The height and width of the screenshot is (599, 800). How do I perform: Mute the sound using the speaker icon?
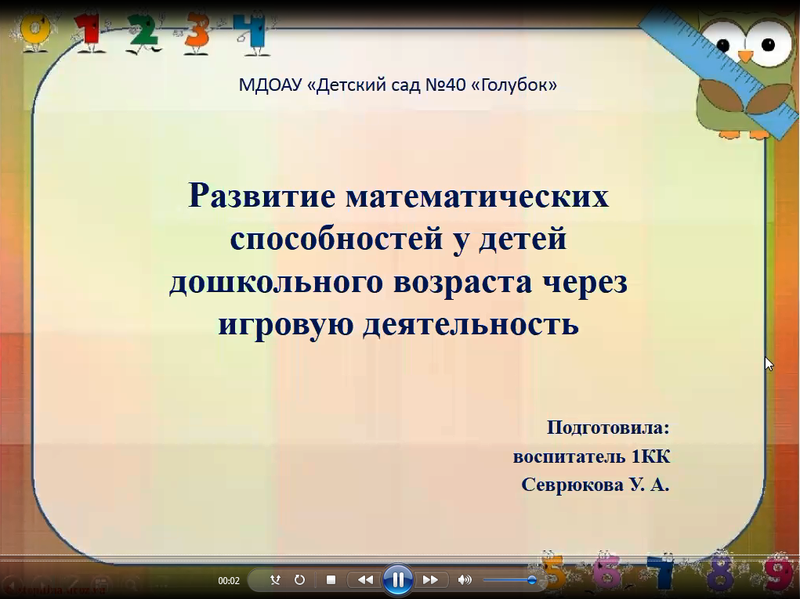(464, 580)
